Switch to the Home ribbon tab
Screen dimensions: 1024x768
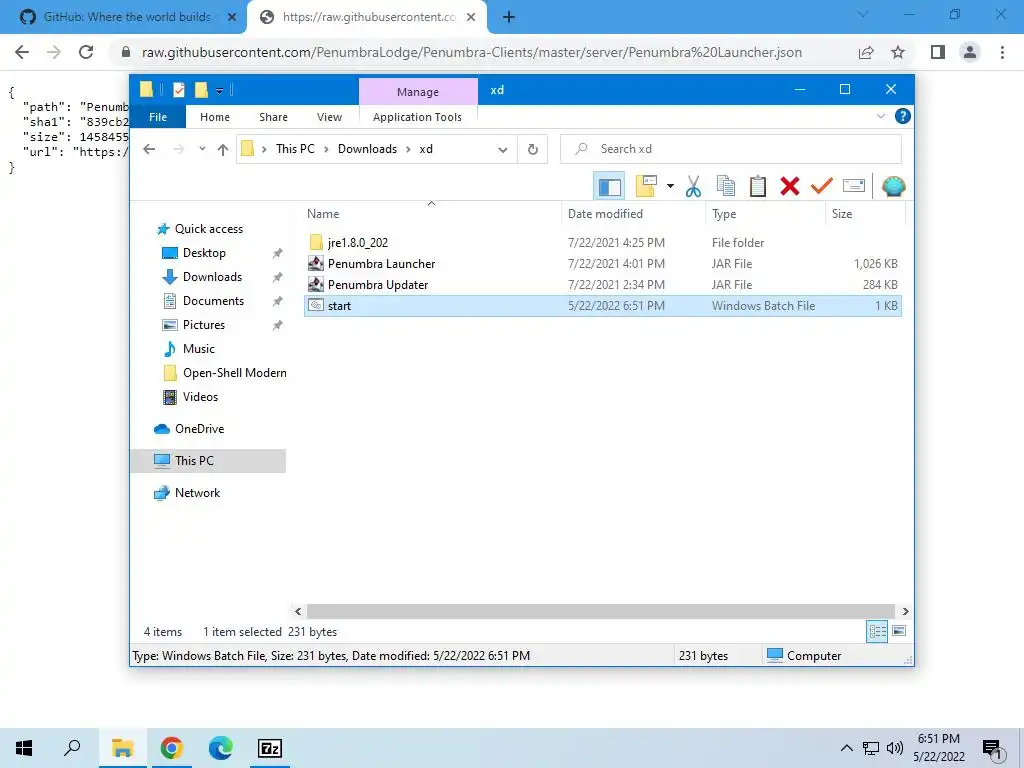(x=215, y=117)
